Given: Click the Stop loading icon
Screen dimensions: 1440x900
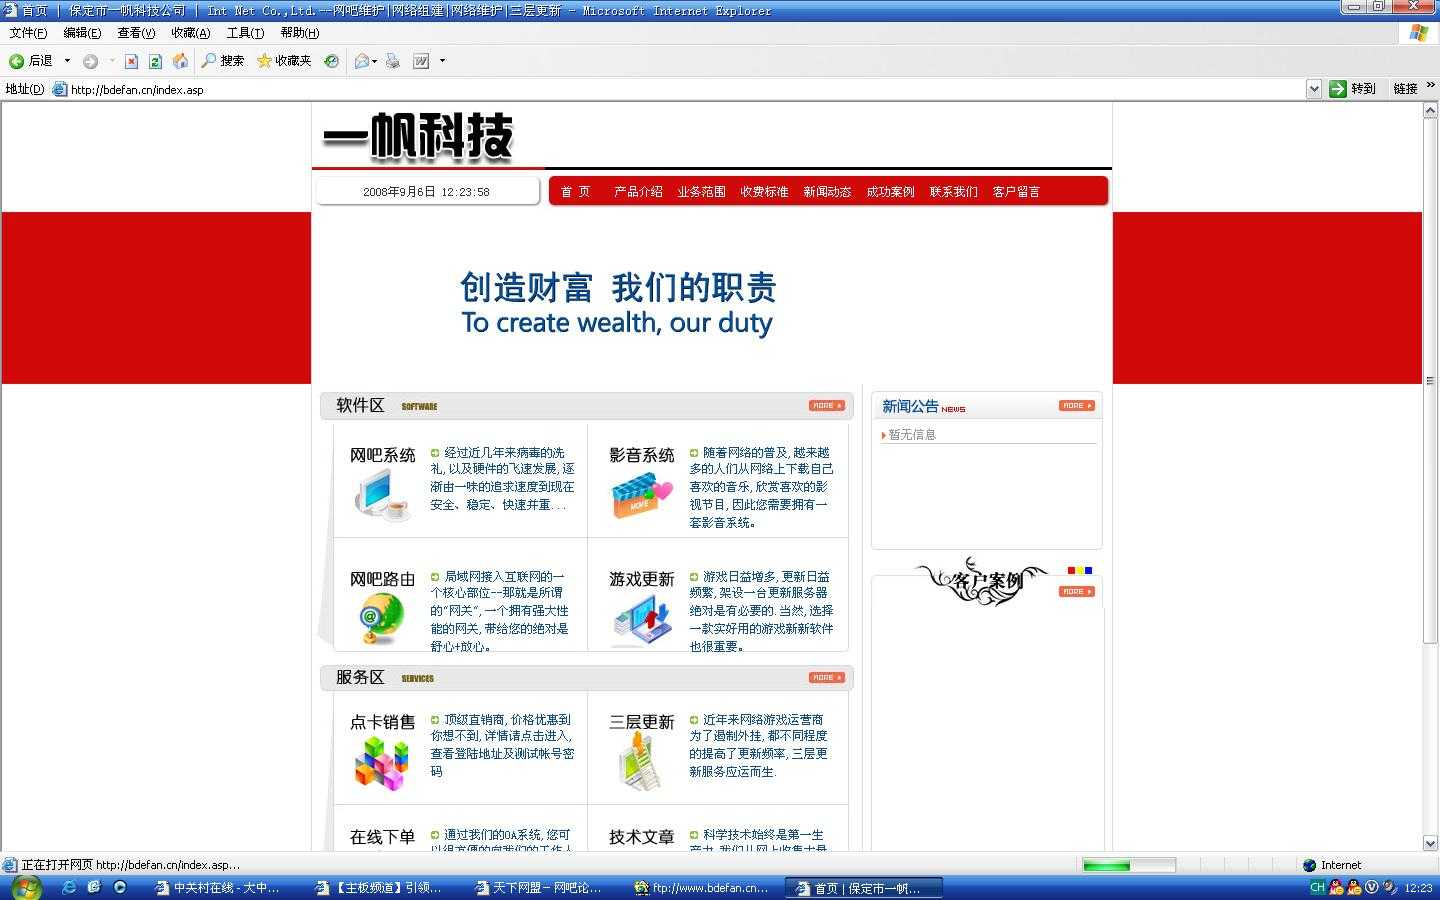Looking at the screenshot, I should pos(131,61).
